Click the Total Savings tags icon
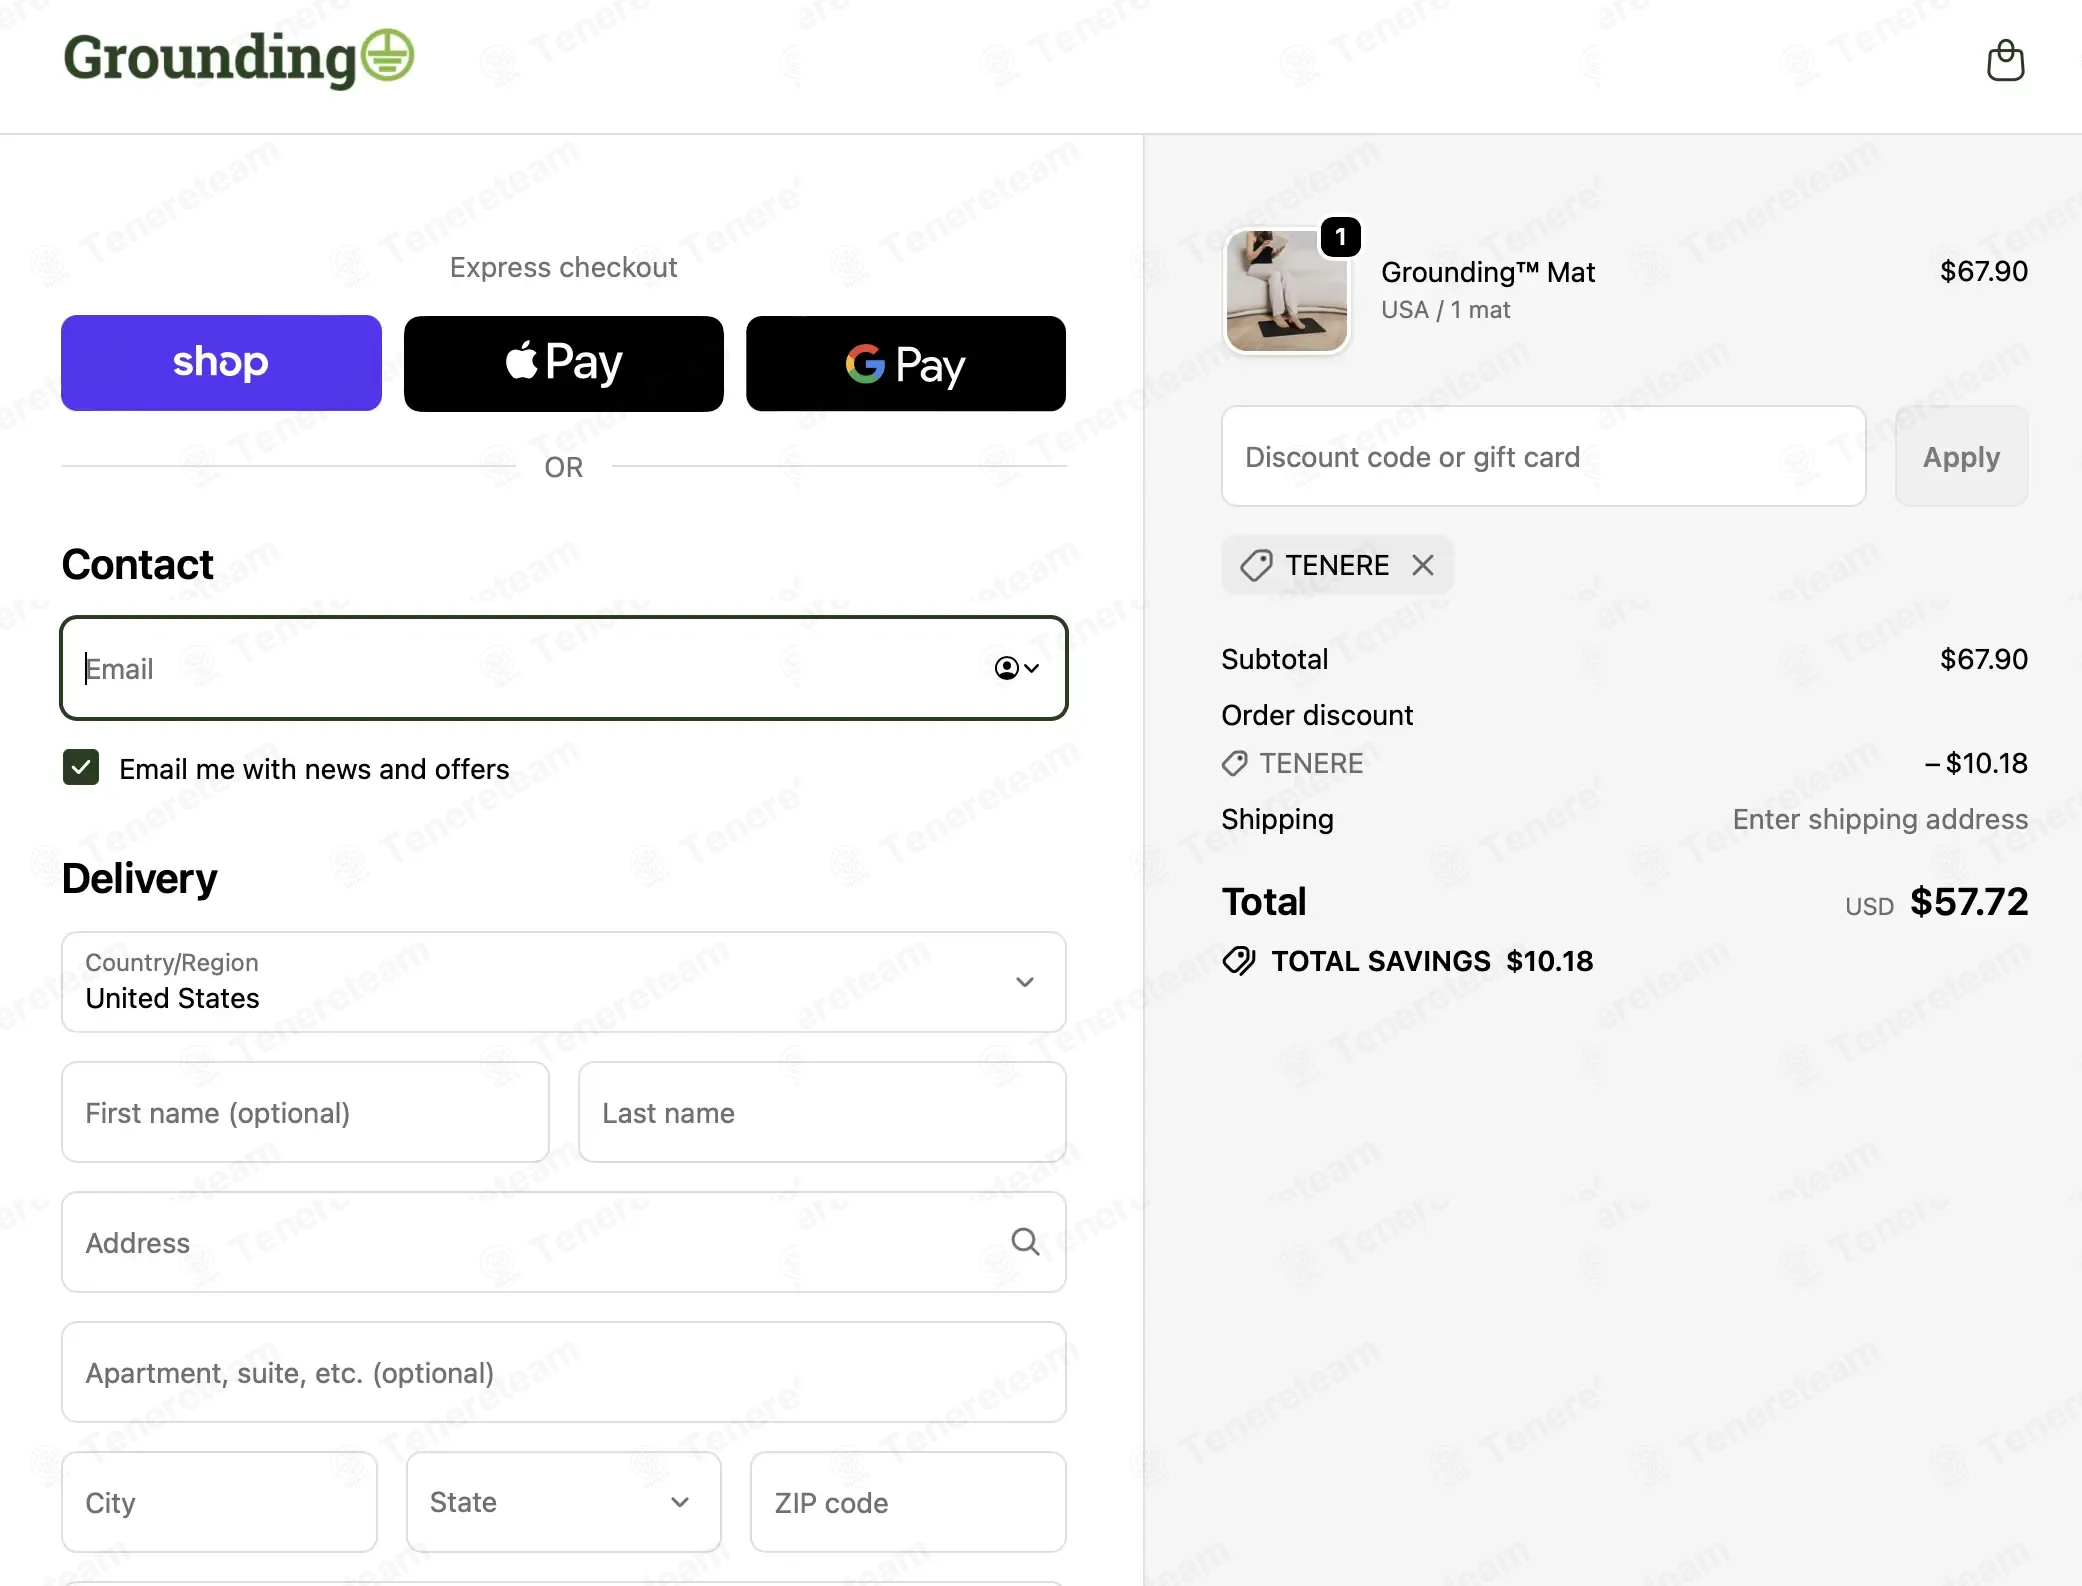 click(x=1238, y=961)
